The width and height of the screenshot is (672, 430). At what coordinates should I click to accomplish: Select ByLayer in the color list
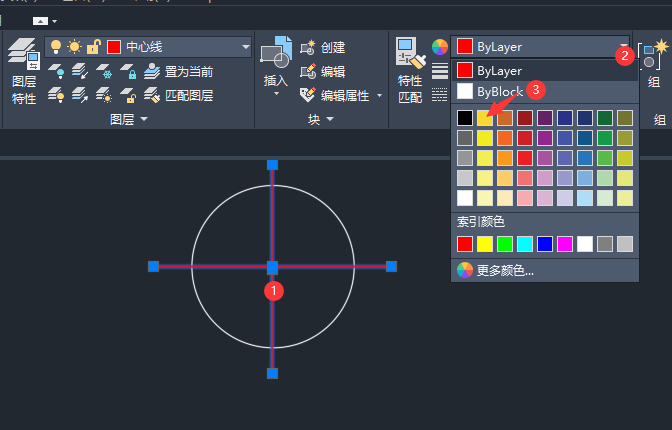point(544,70)
